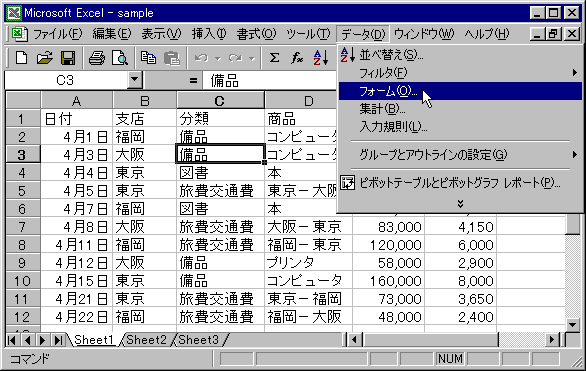Open the ツール menu
Viewport: 586px width, 371px height.
[x=308, y=34]
